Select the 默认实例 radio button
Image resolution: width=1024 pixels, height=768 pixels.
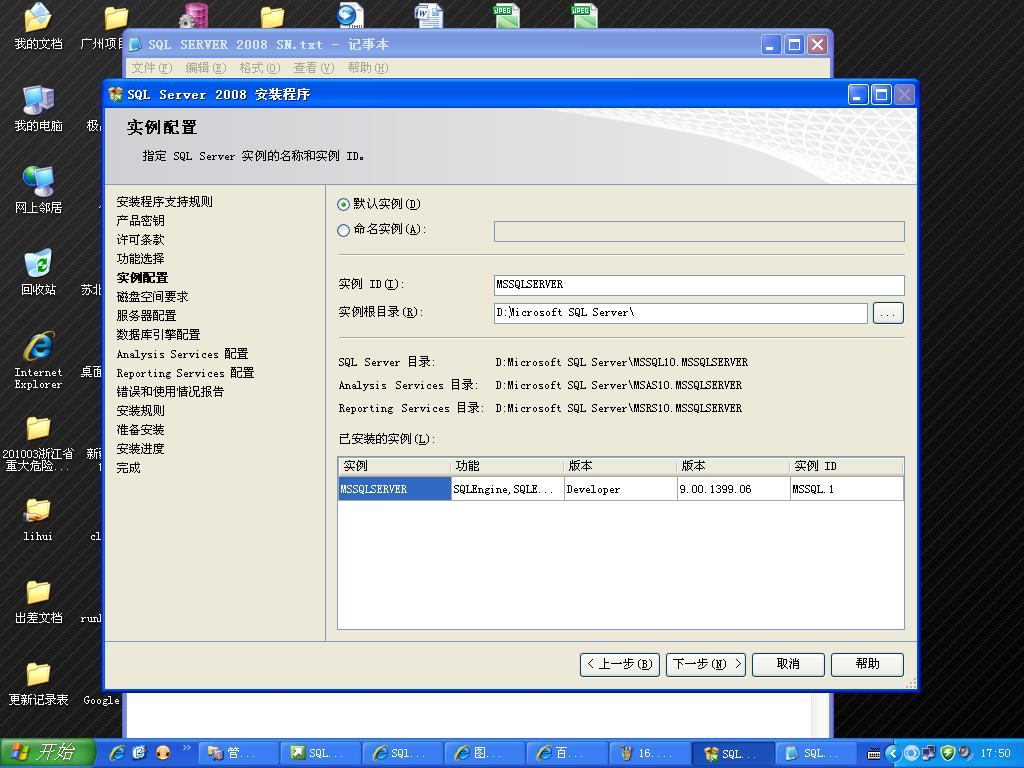(344, 204)
